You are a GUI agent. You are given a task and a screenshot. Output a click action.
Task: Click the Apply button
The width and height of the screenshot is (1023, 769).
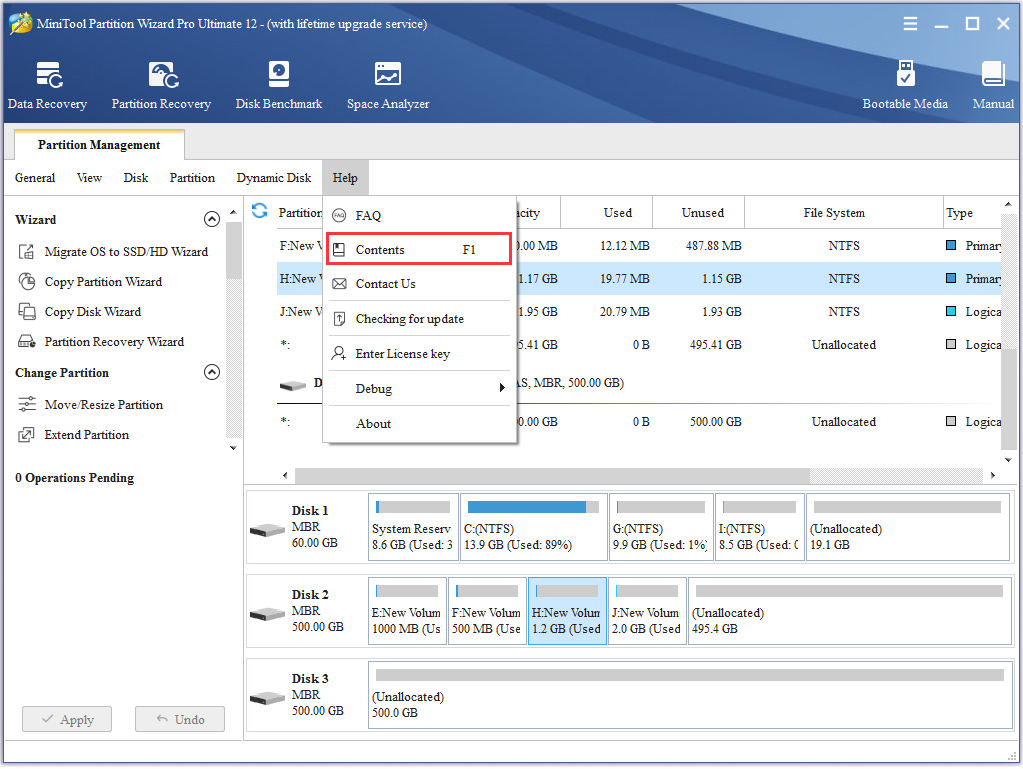click(x=67, y=719)
